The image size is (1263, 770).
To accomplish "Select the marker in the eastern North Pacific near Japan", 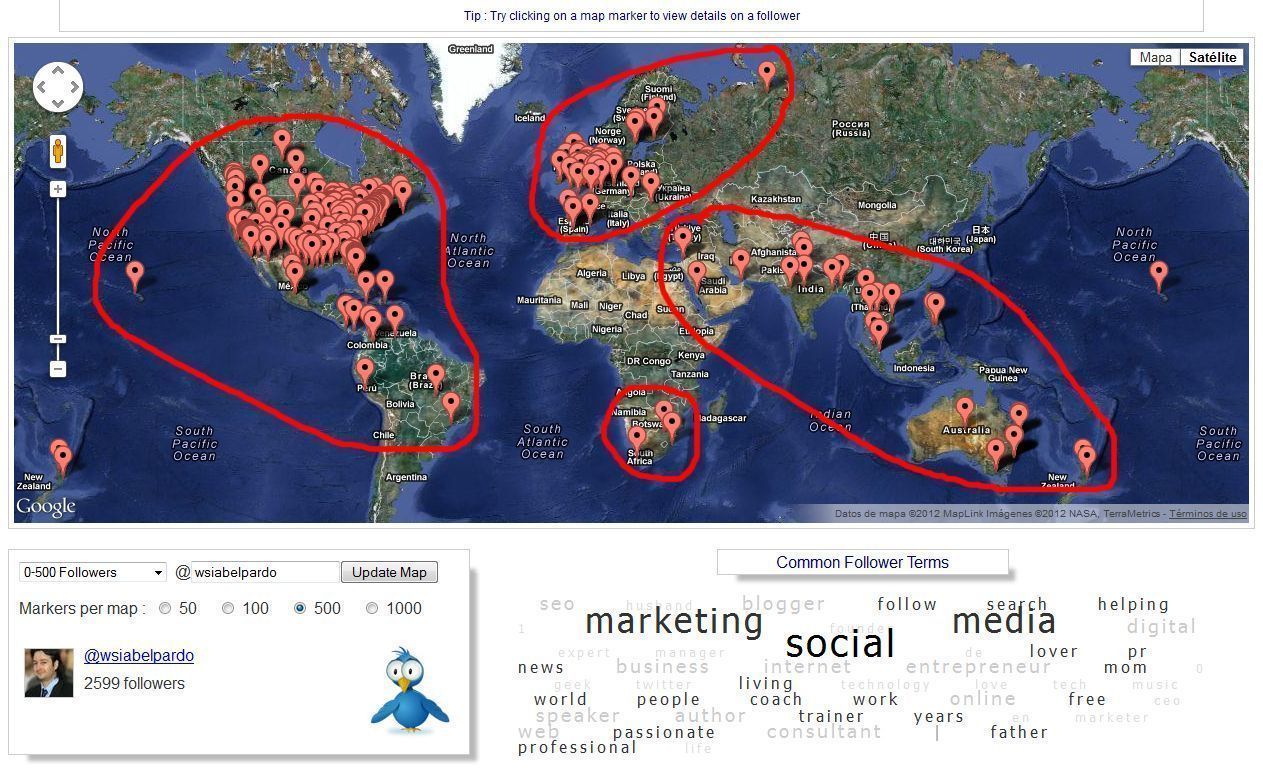I will (1159, 275).
